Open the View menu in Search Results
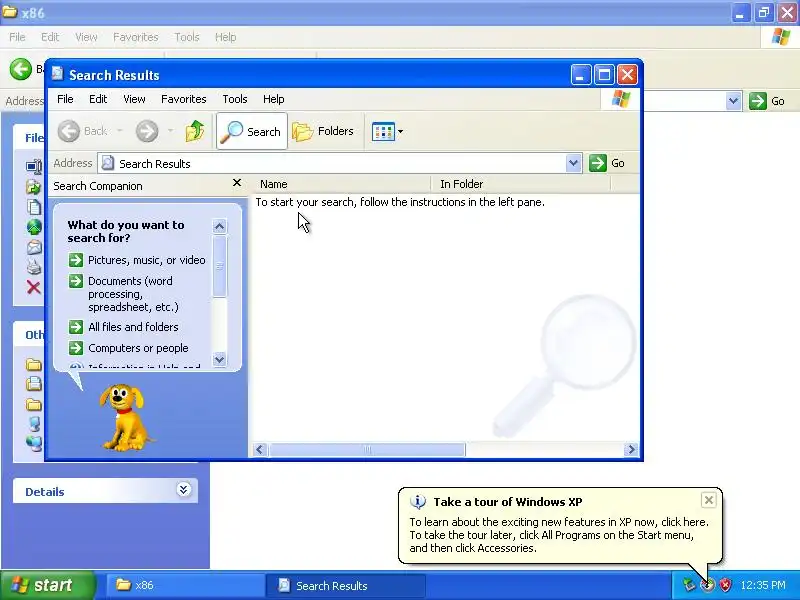Screen dimensions: 800x600 click(134, 99)
